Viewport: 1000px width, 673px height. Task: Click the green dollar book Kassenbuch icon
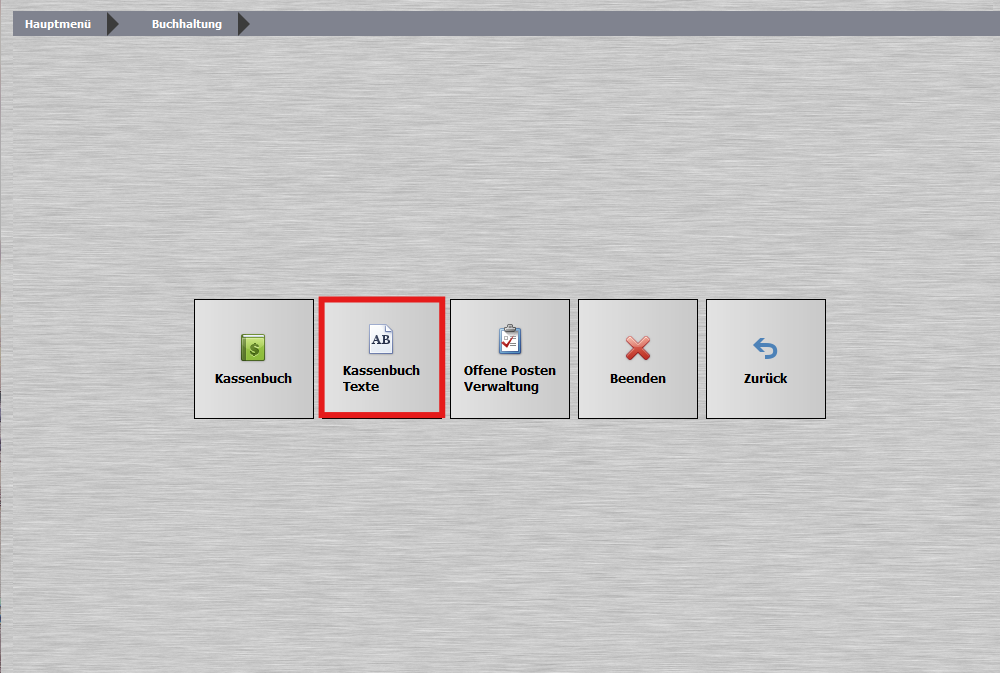253,347
